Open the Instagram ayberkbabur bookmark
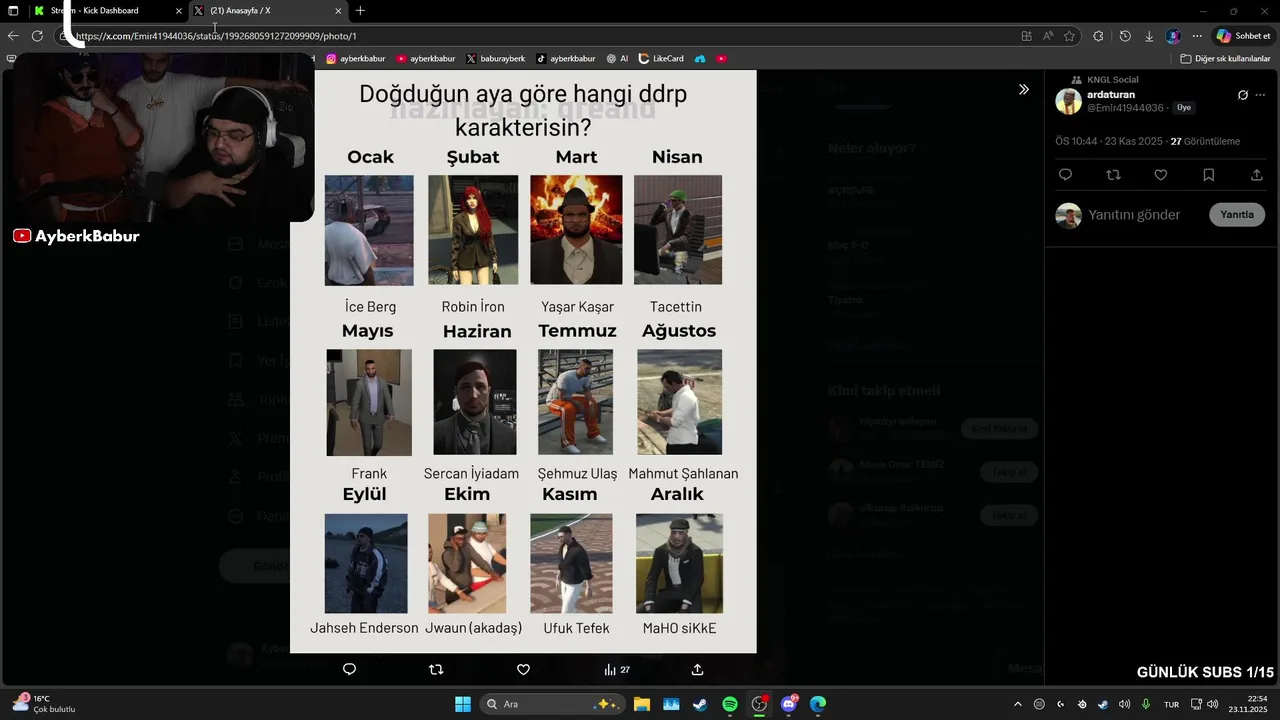1280x720 pixels. [355, 59]
